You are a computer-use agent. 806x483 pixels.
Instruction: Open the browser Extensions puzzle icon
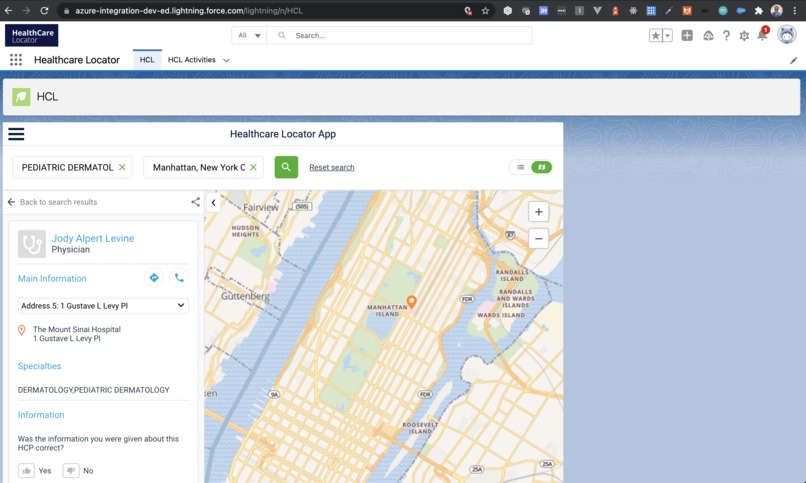click(x=759, y=10)
